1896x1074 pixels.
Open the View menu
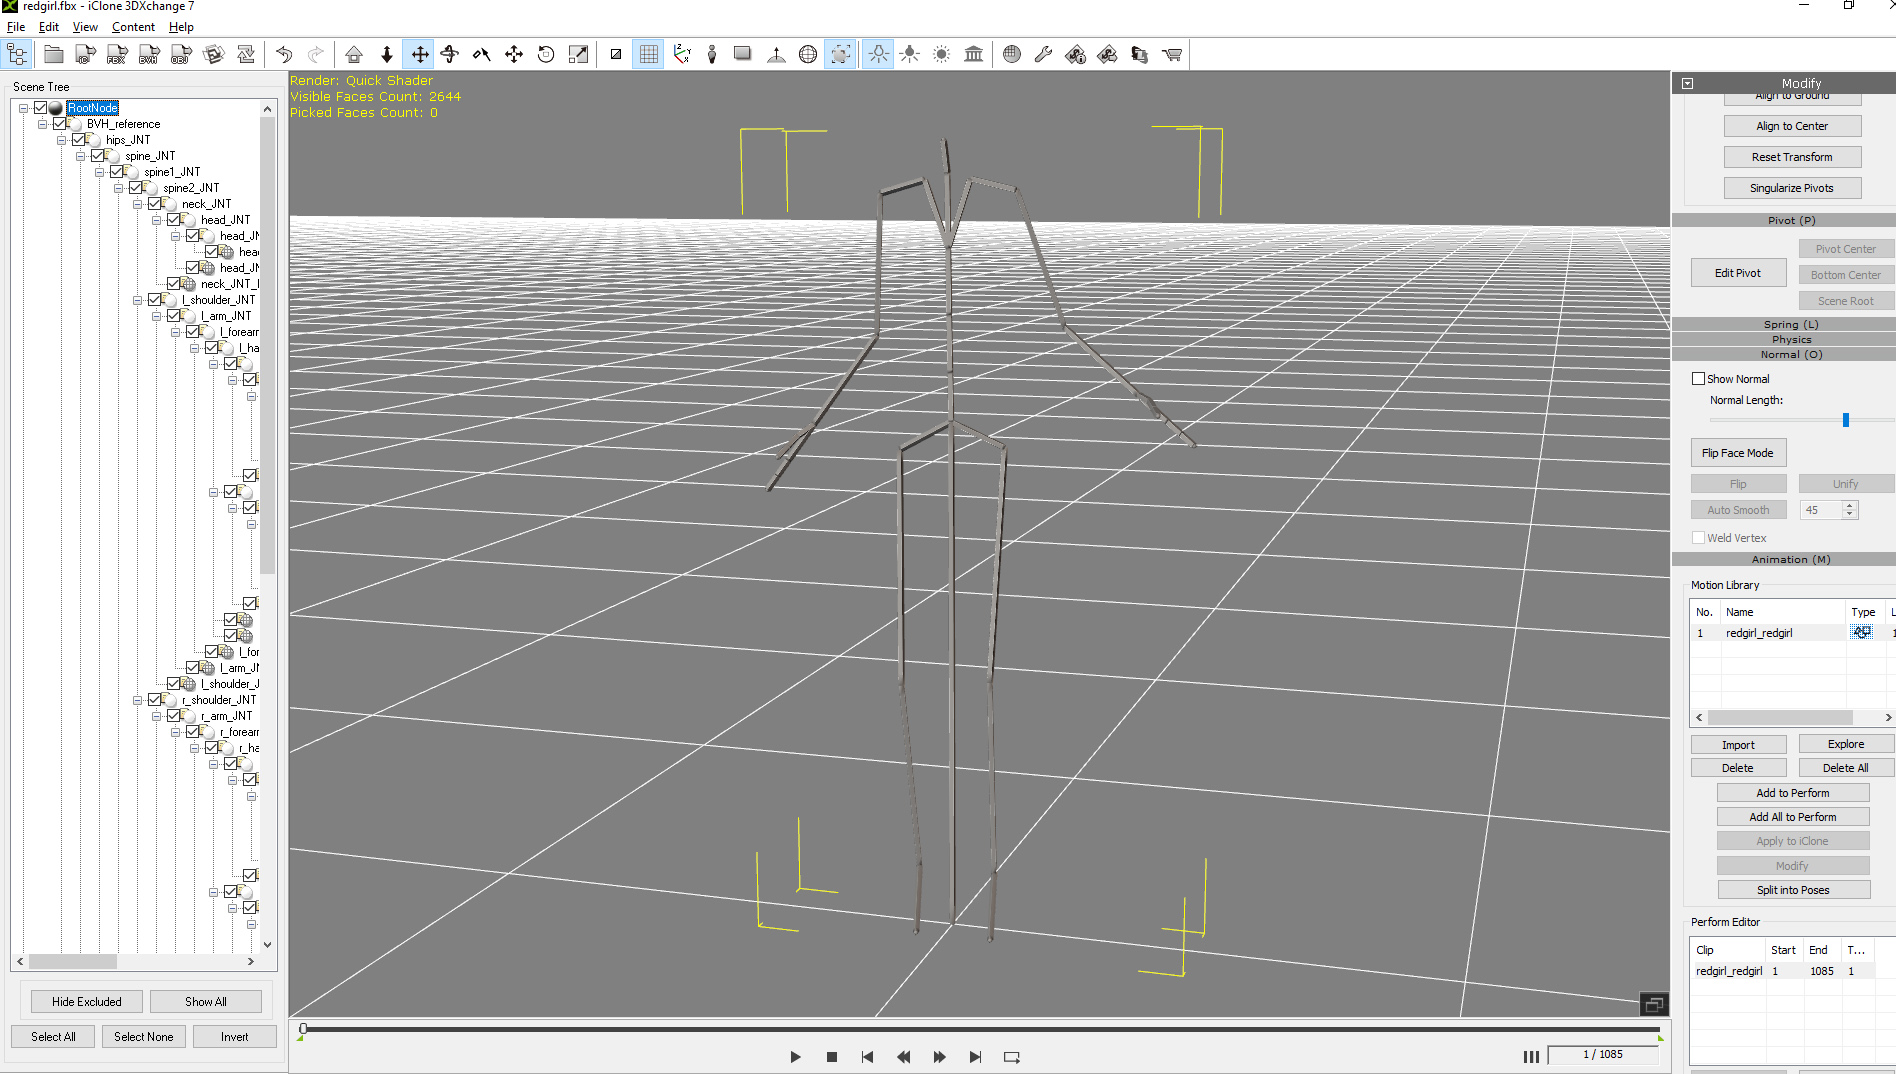click(85, 27)
